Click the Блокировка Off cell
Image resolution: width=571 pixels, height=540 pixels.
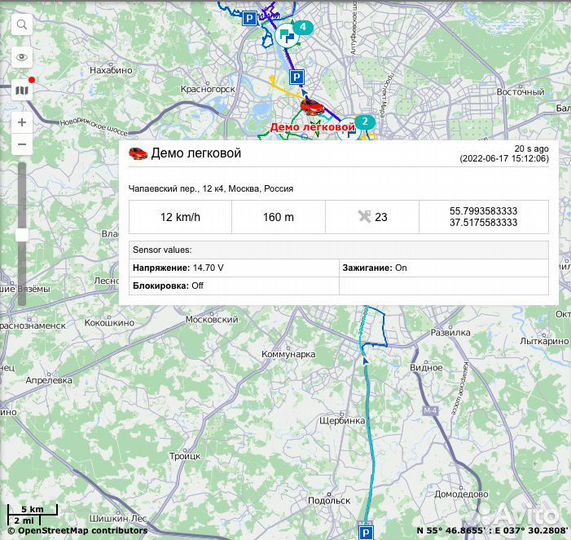pos(234,286)
